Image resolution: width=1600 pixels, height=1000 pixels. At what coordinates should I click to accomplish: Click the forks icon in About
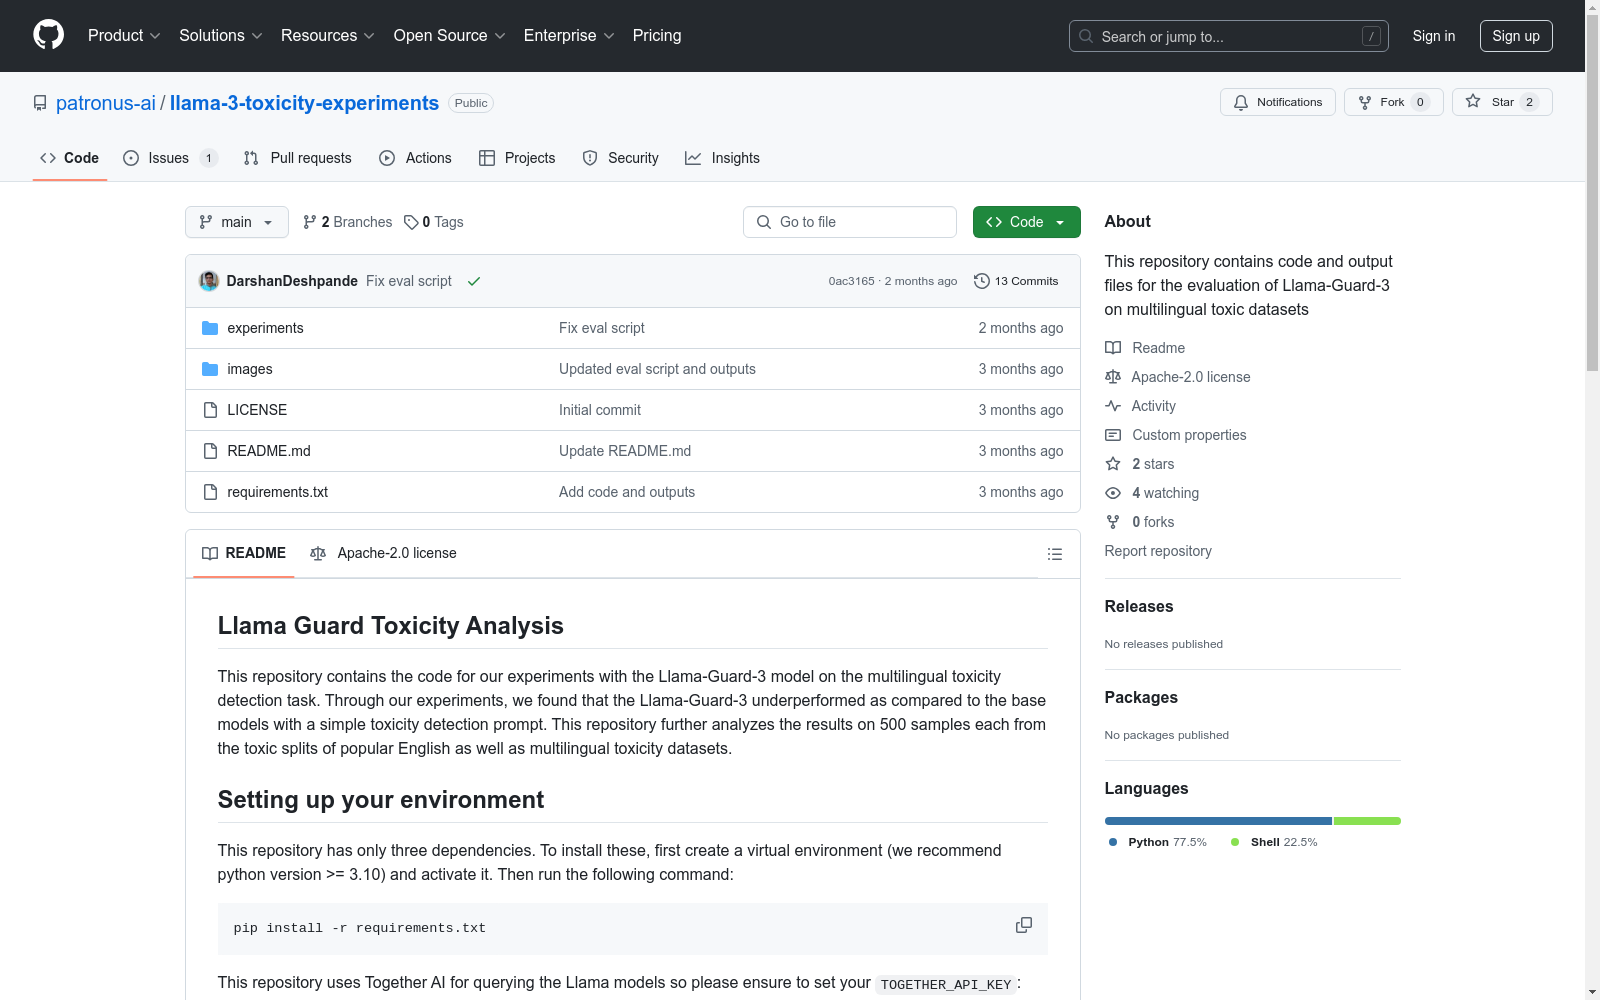coord(1113,522)
